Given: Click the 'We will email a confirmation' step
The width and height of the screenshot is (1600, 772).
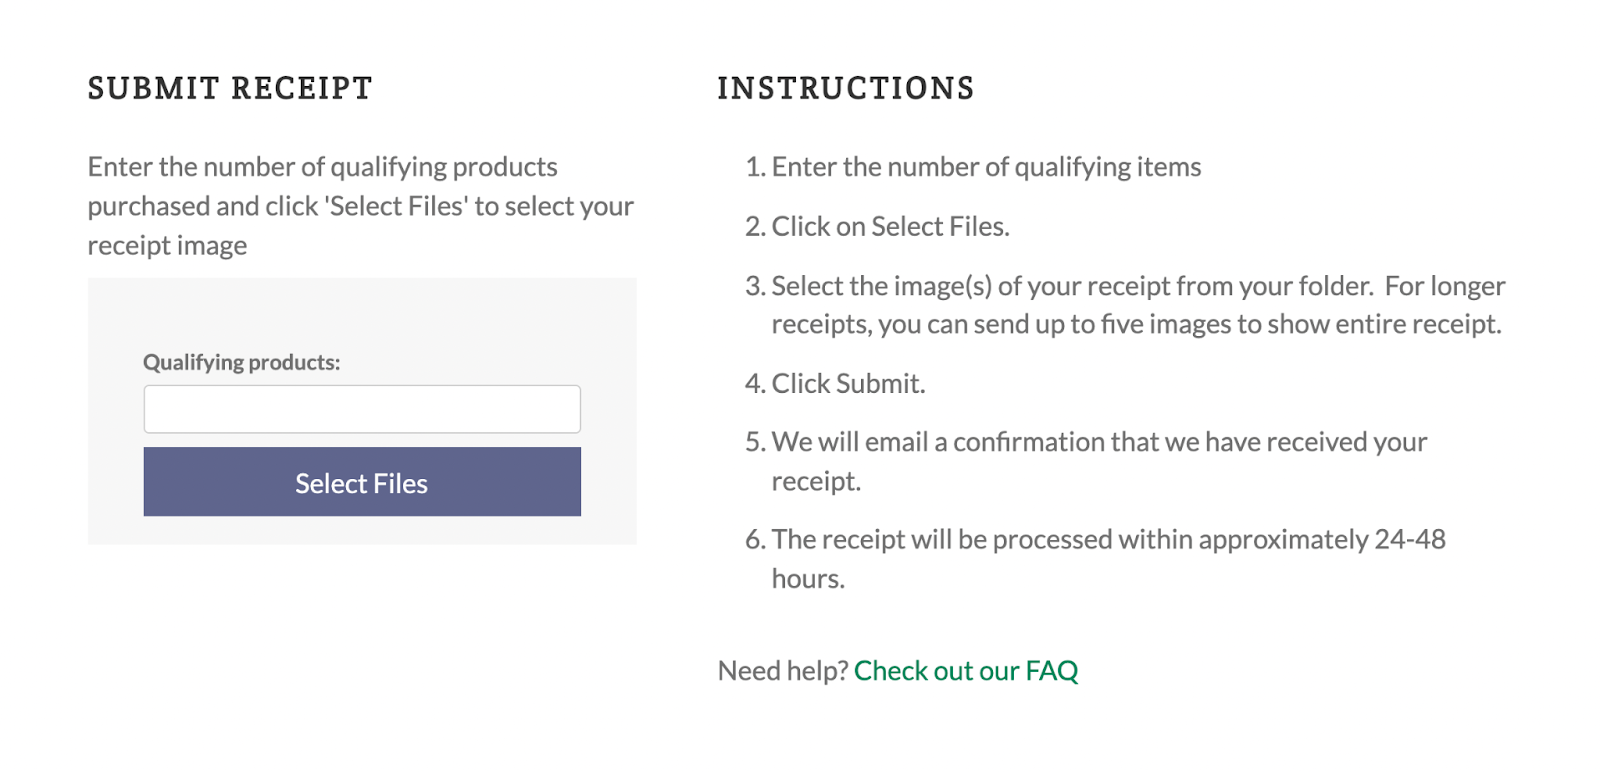Looking at the screenshot, I should point(1099,442).
